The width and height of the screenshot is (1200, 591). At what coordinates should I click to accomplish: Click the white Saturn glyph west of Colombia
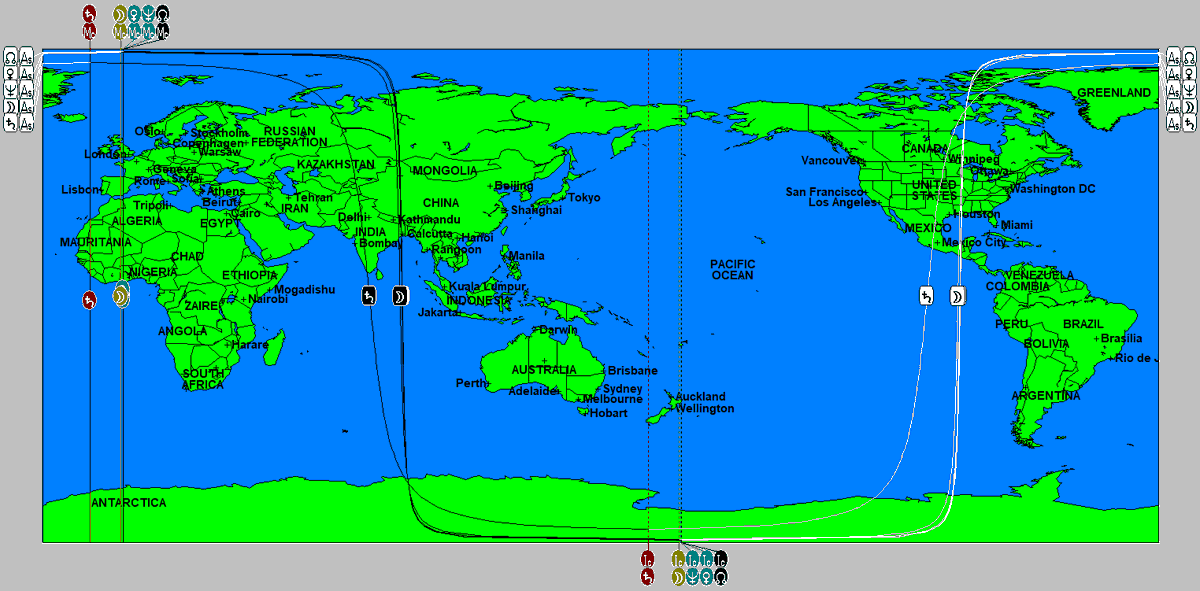926,296
